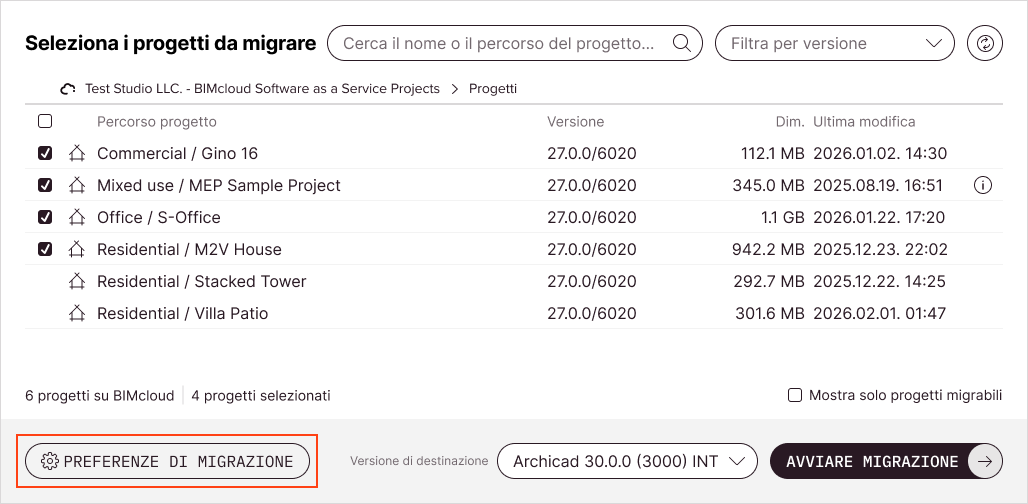Uncheck the Residential / M2V House checkbox

[45, 250]
